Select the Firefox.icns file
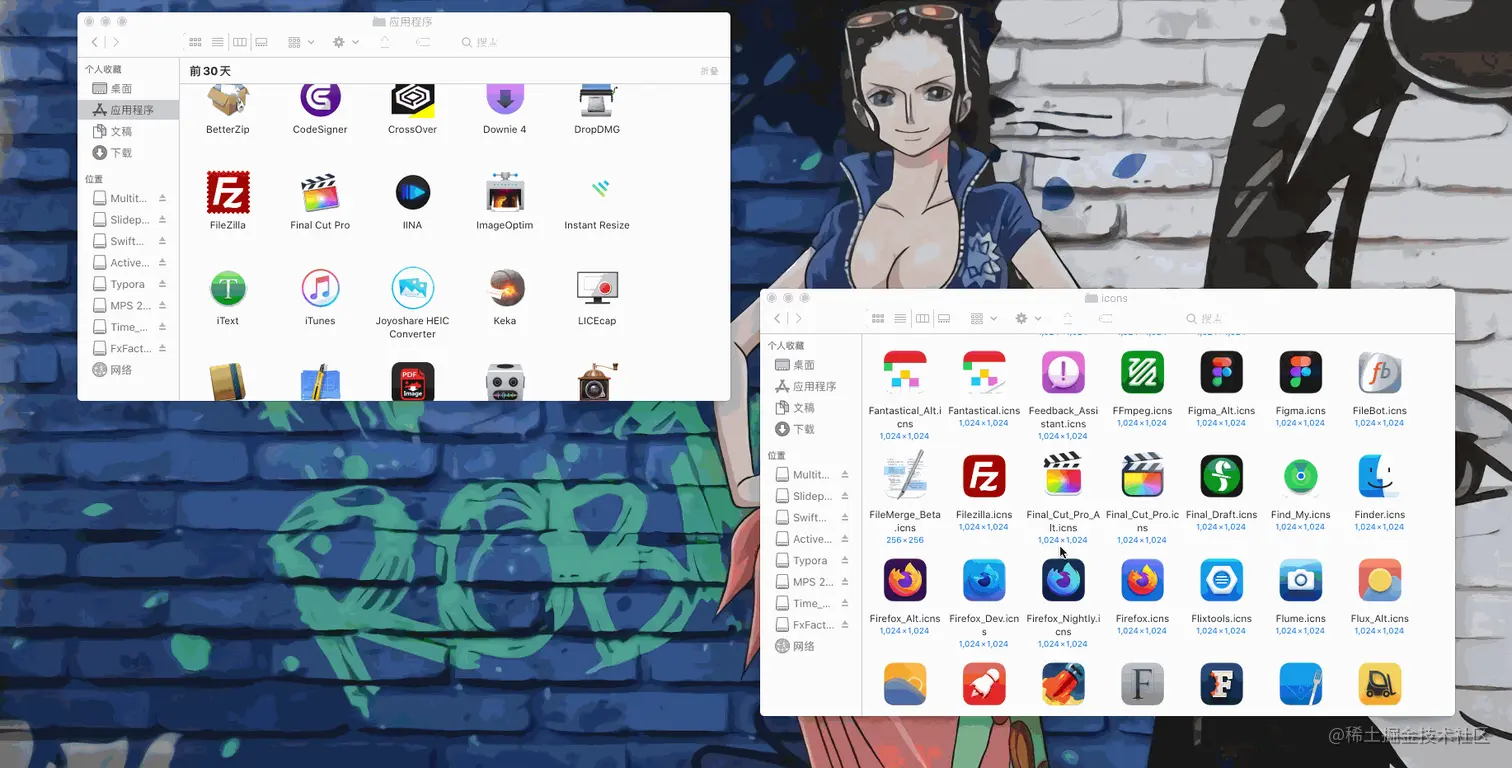Screen dimensions: 1512x768 tap(1142, 580)
